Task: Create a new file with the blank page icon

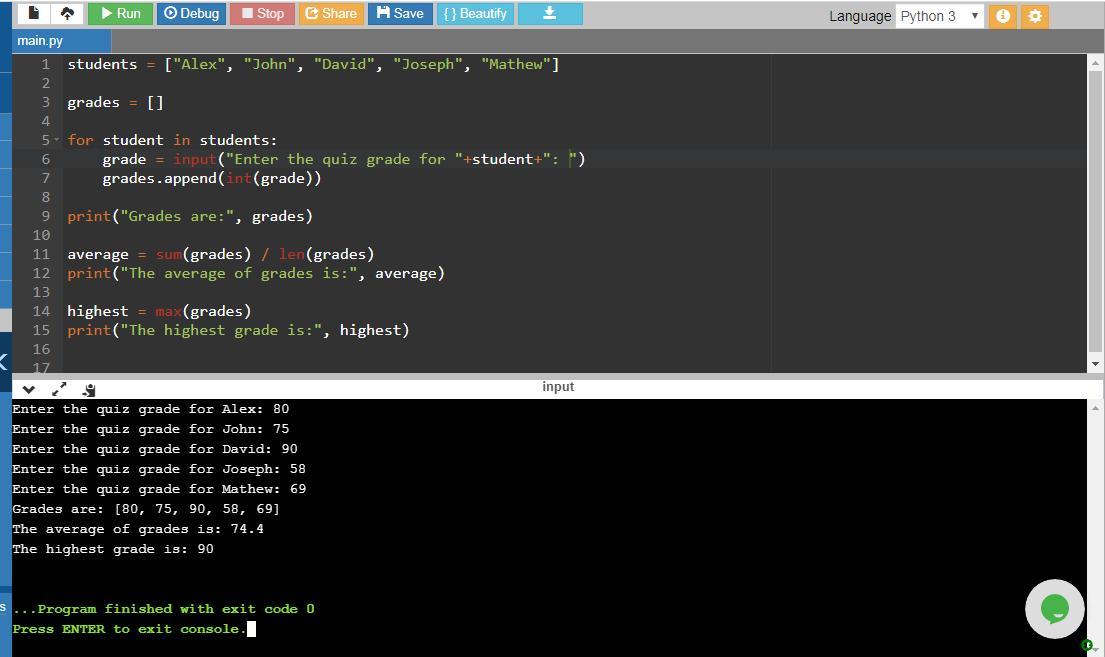Action: [34, 14]
